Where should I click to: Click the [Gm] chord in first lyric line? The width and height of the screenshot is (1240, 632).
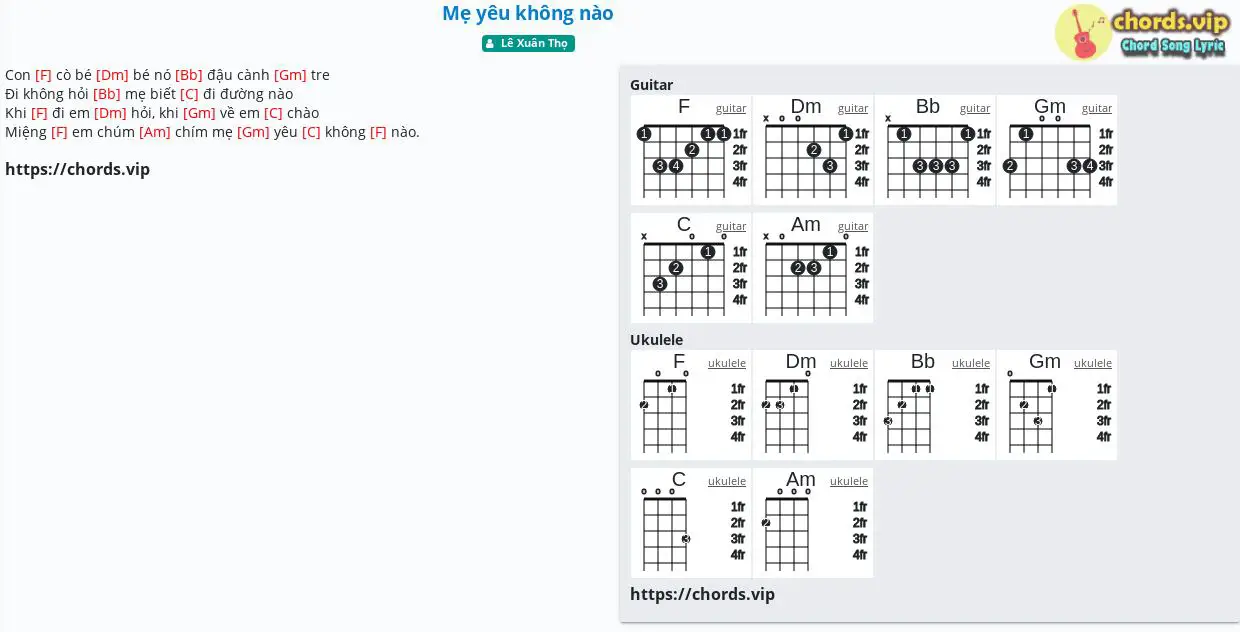[x=290, y=75]
